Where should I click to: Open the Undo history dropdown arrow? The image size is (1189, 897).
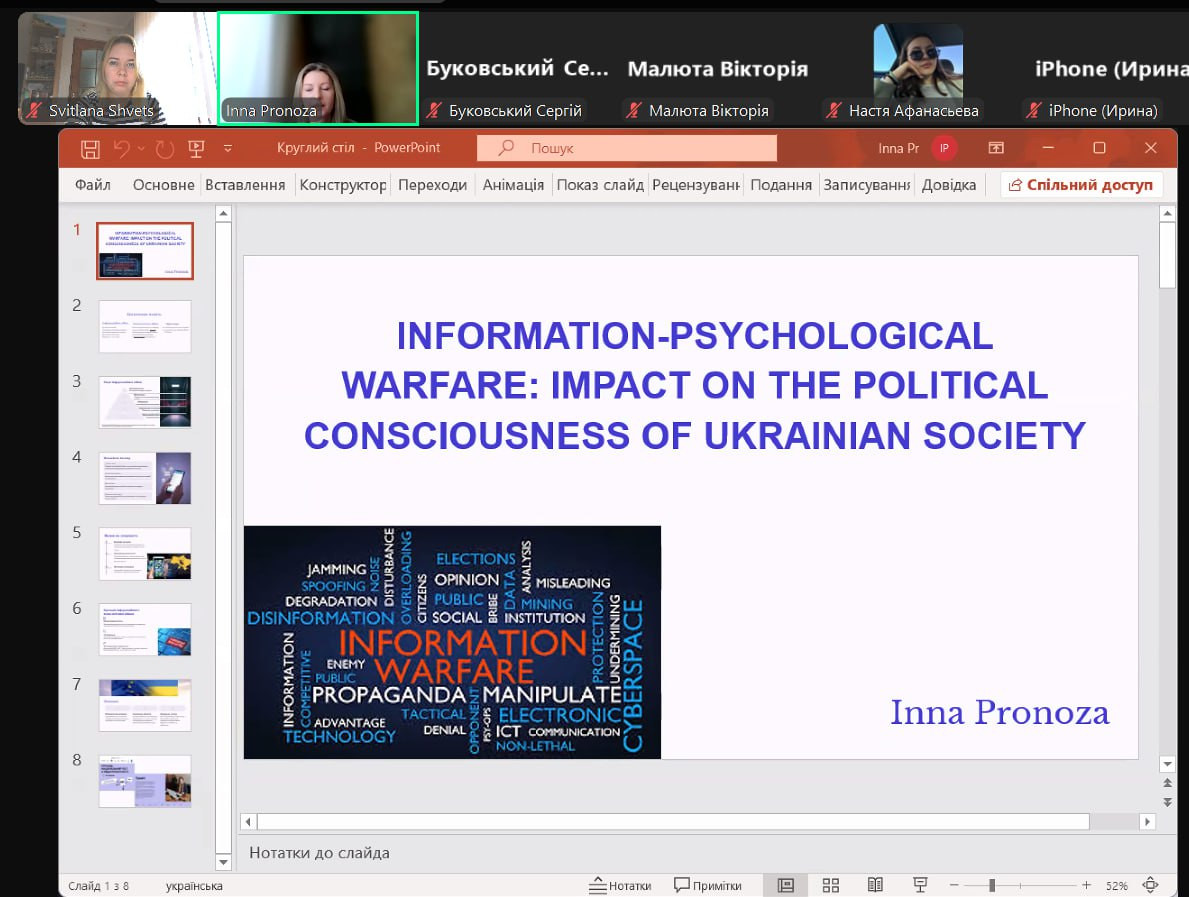coord(141,149)
